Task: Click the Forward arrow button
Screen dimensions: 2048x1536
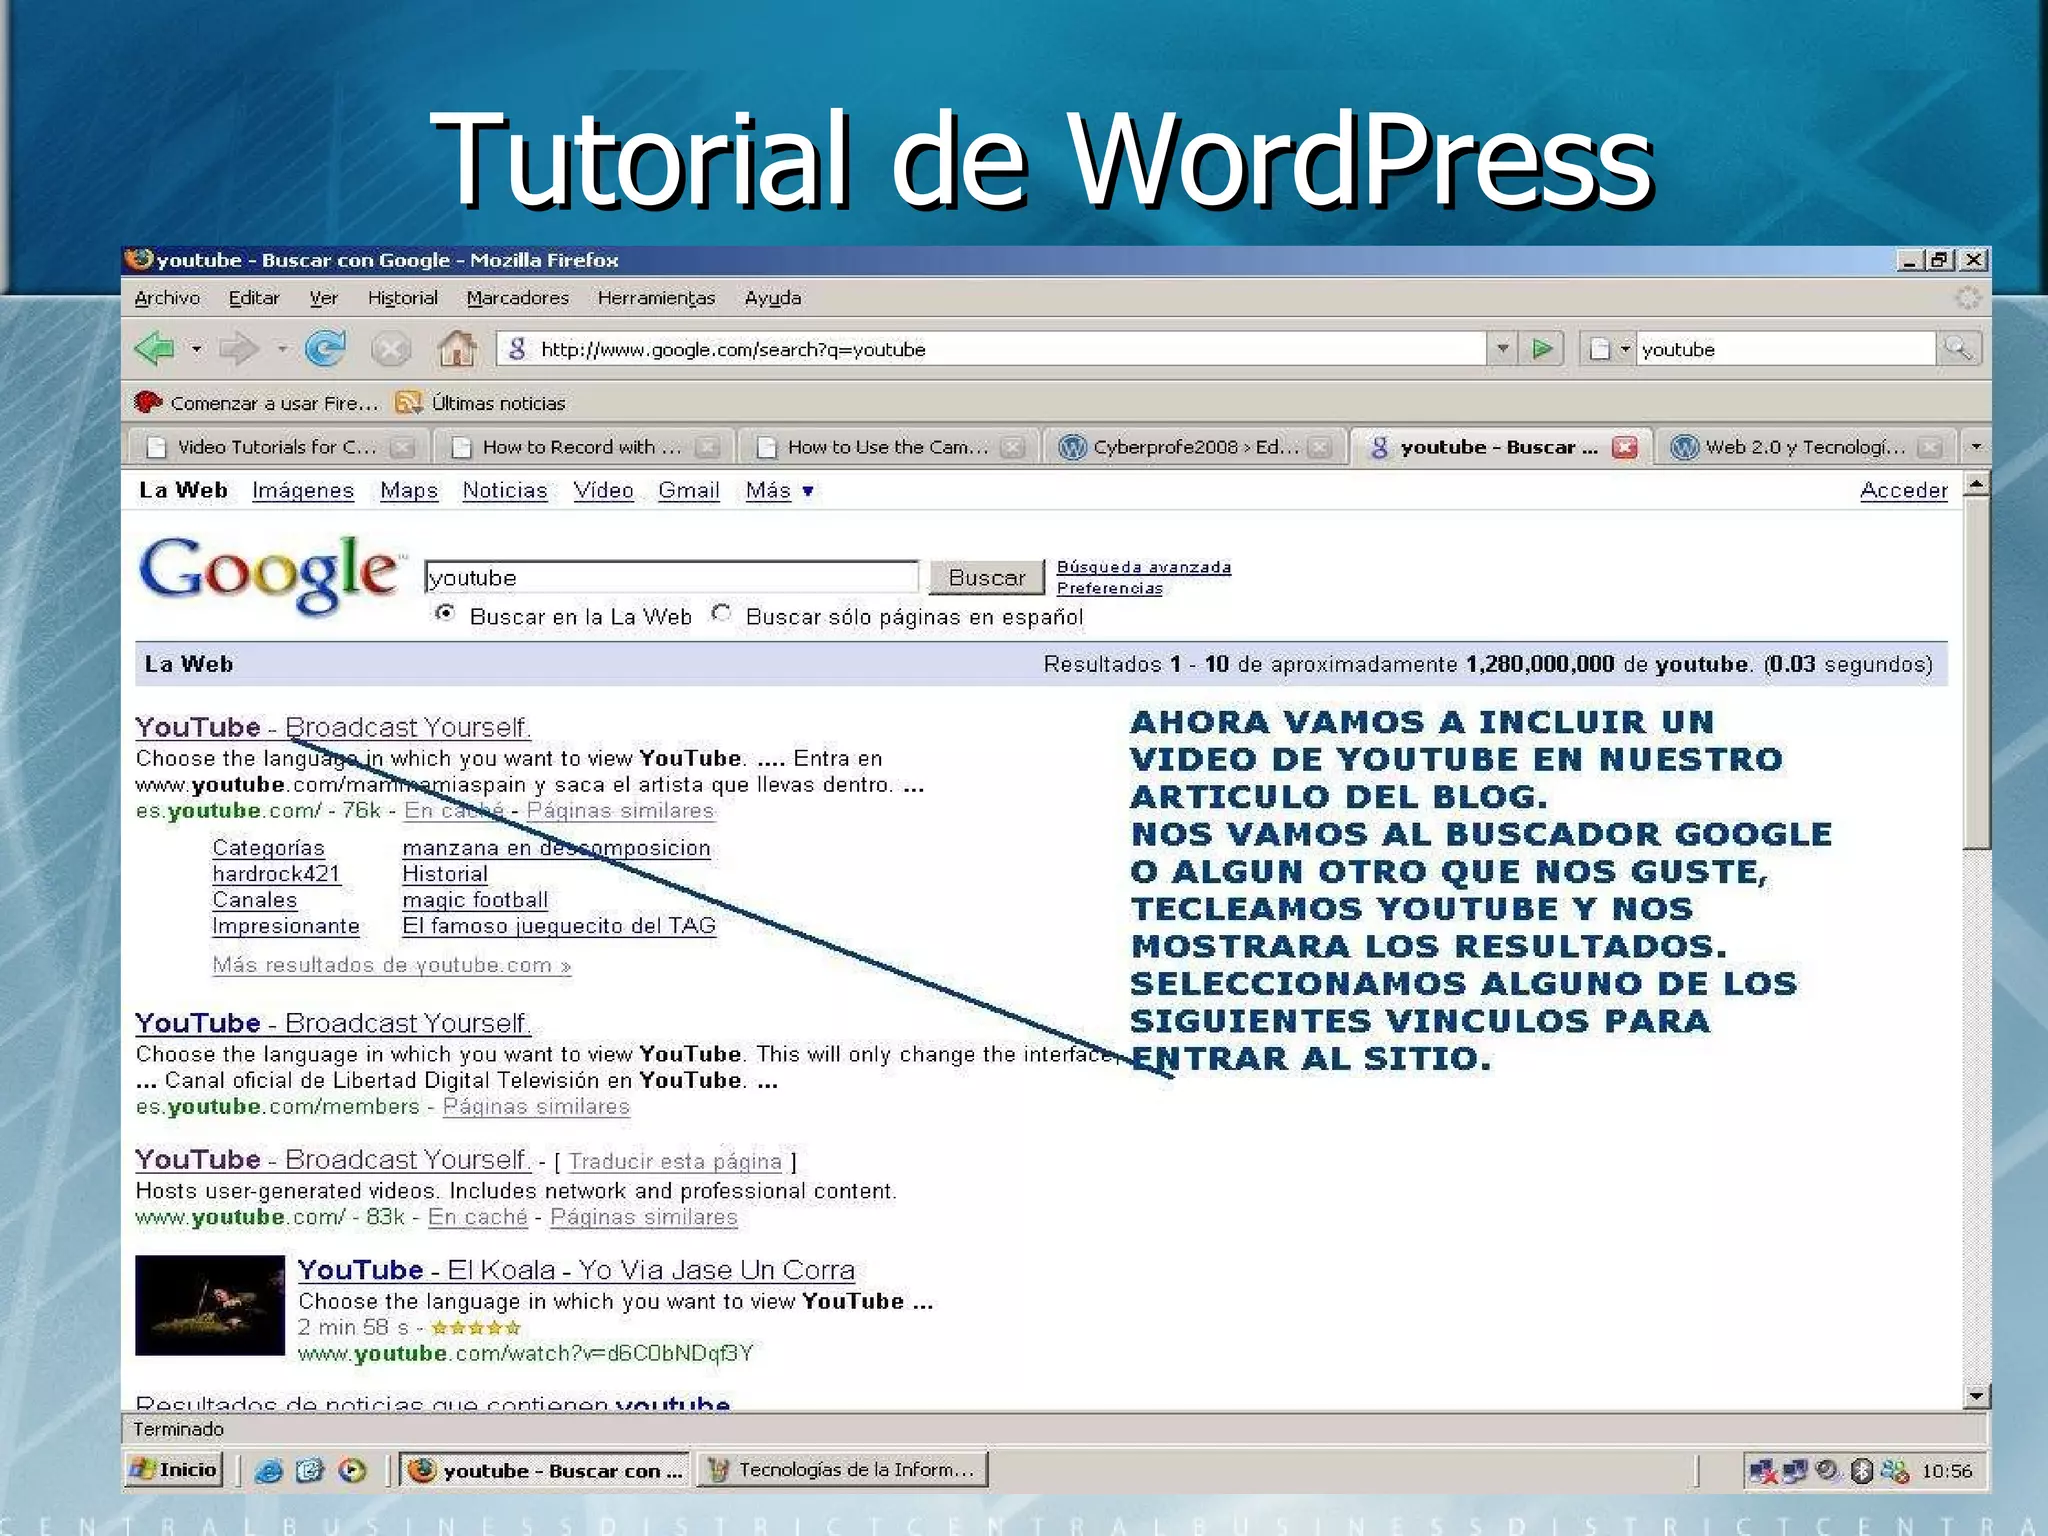Action: coord(239,349)
